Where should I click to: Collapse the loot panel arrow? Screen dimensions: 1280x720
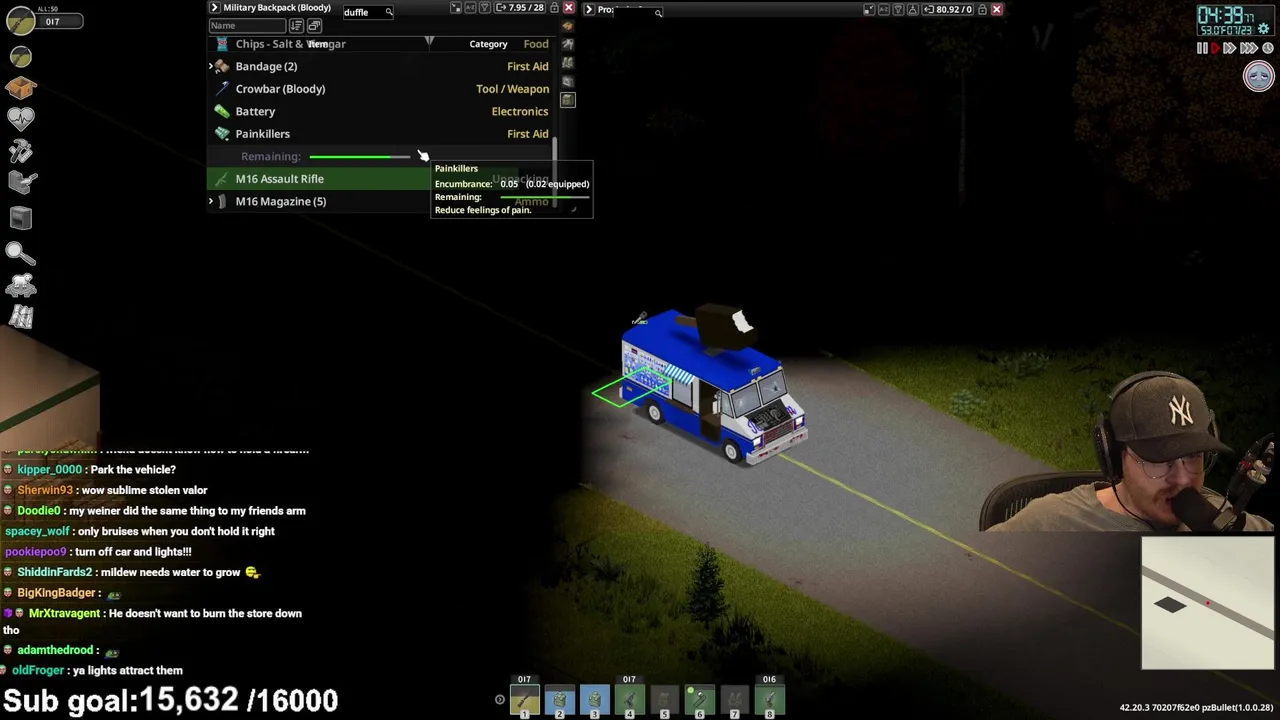[x=589, y=9]
